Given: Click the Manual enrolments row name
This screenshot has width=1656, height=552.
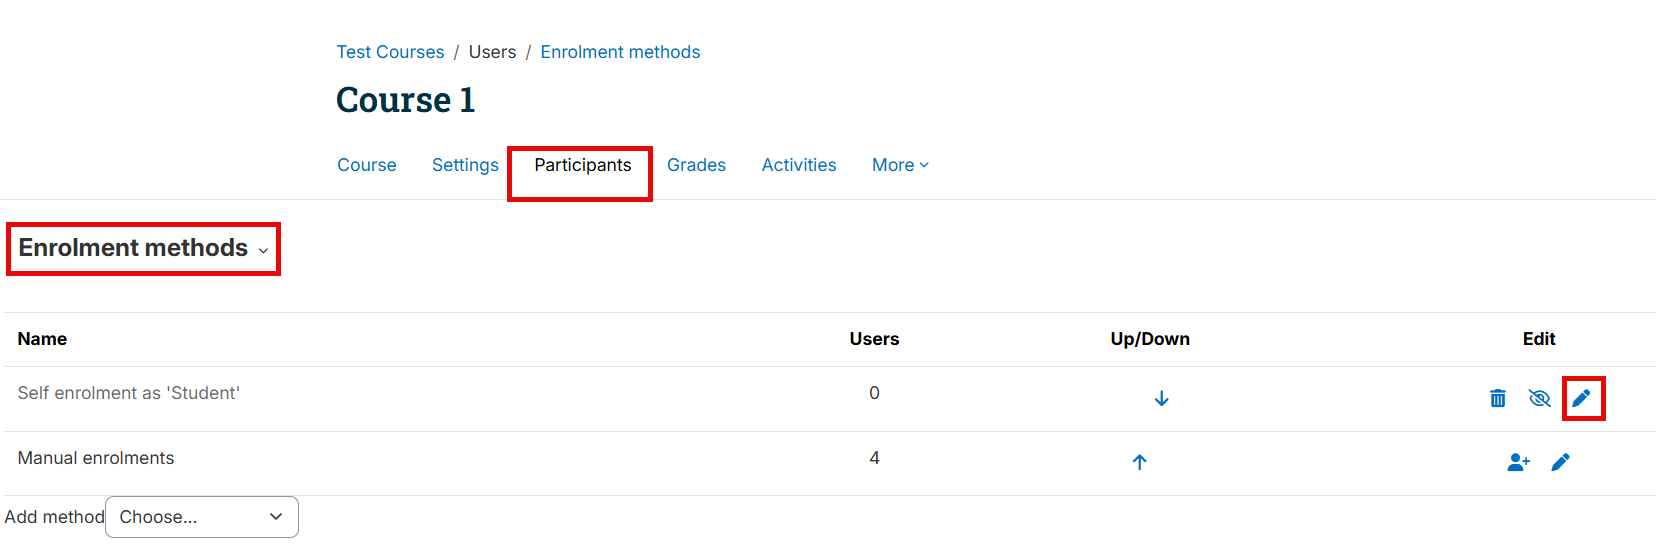Looking at the screenshot, I should click(96, 458).
